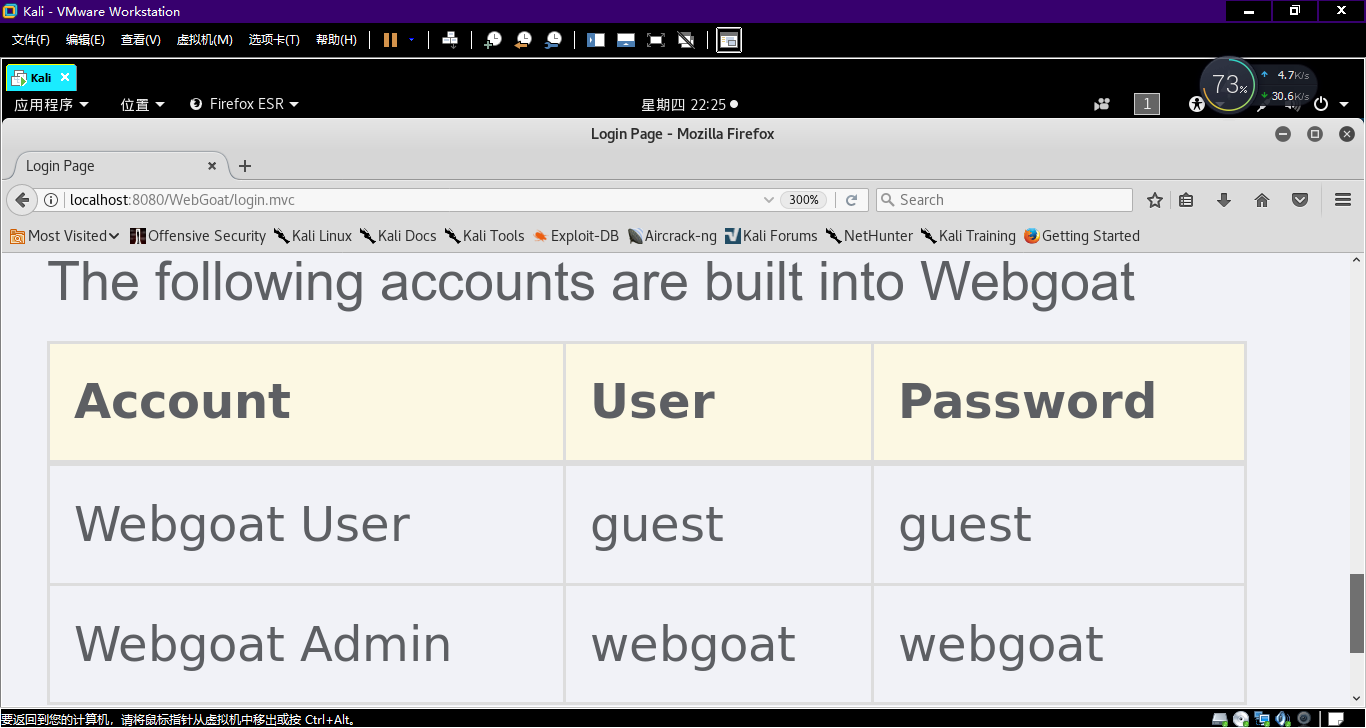Open the 文件(F) menu

[31, 40]
